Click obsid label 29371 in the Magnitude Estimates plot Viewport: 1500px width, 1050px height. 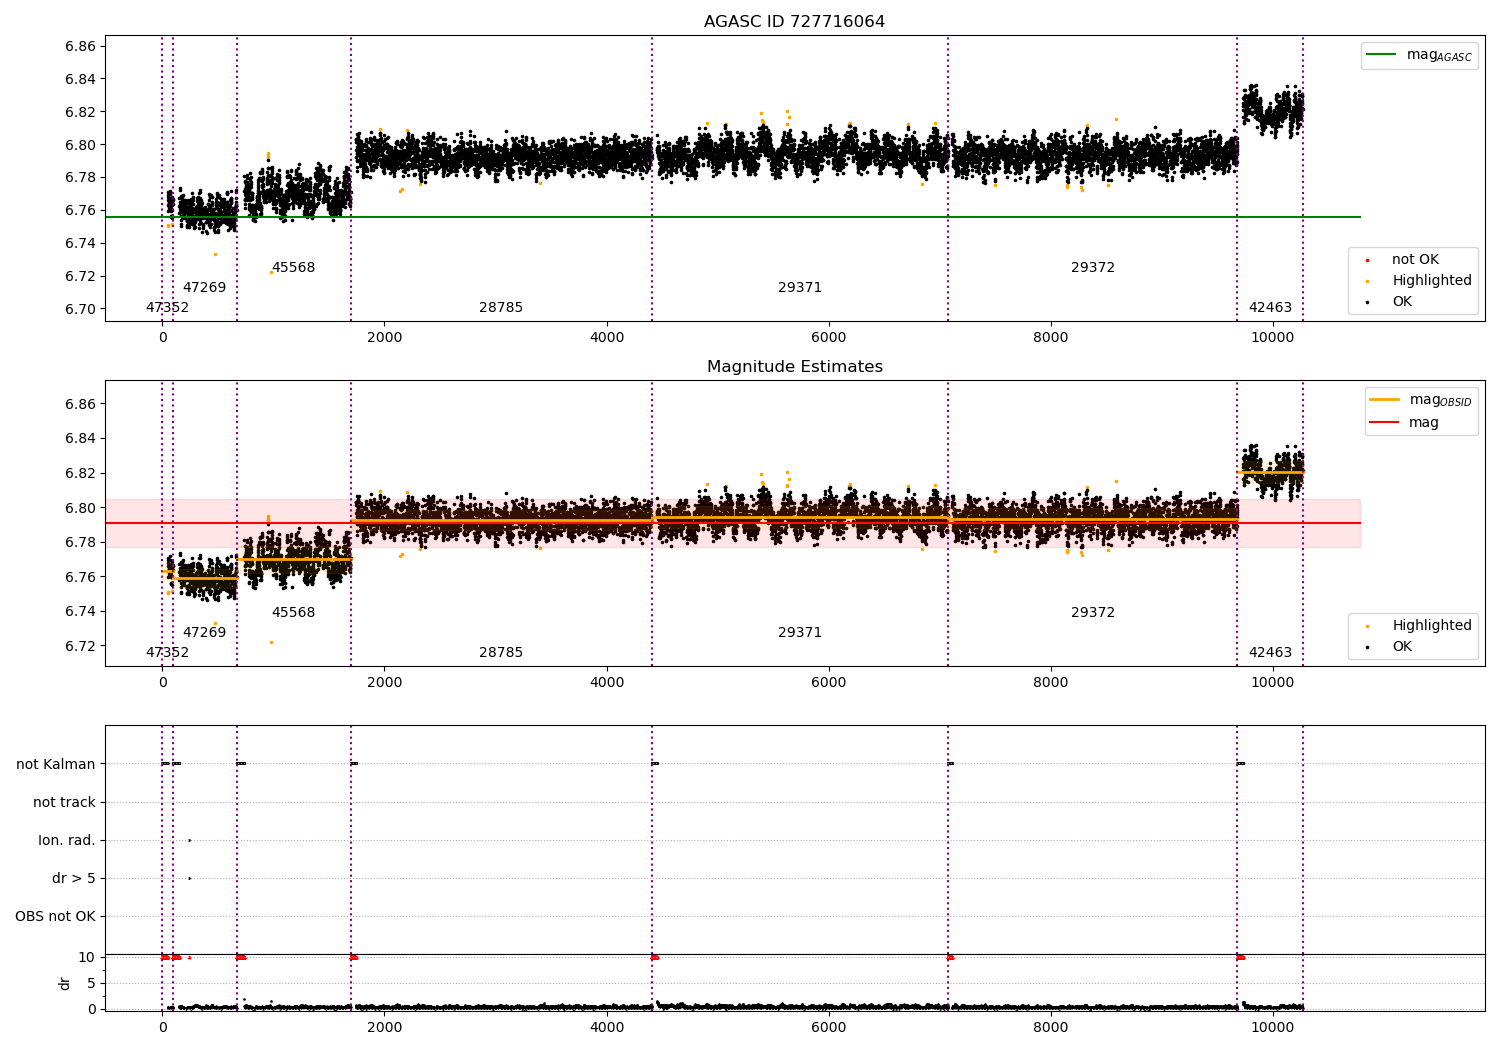pos(800,633)
